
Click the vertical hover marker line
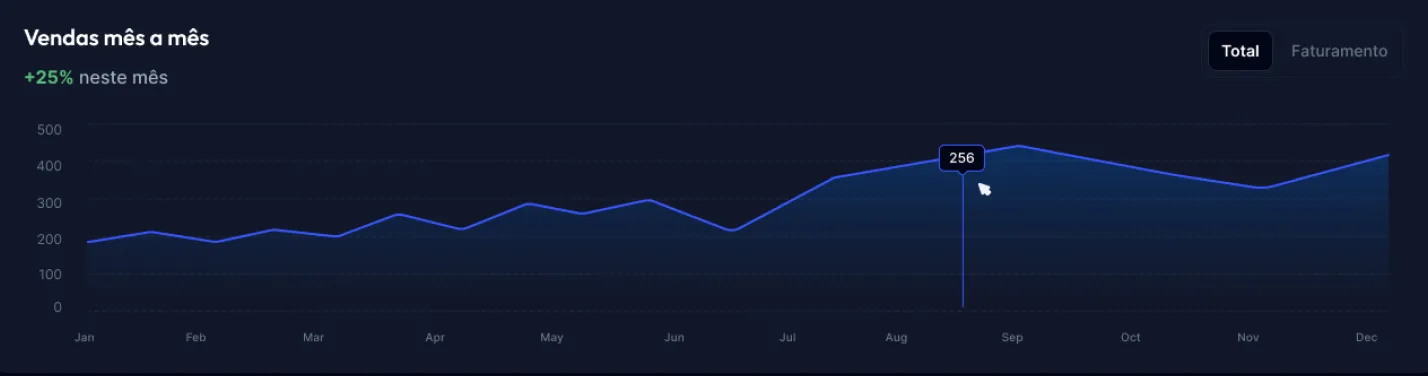pyautogui.click(x=962, y=240)
